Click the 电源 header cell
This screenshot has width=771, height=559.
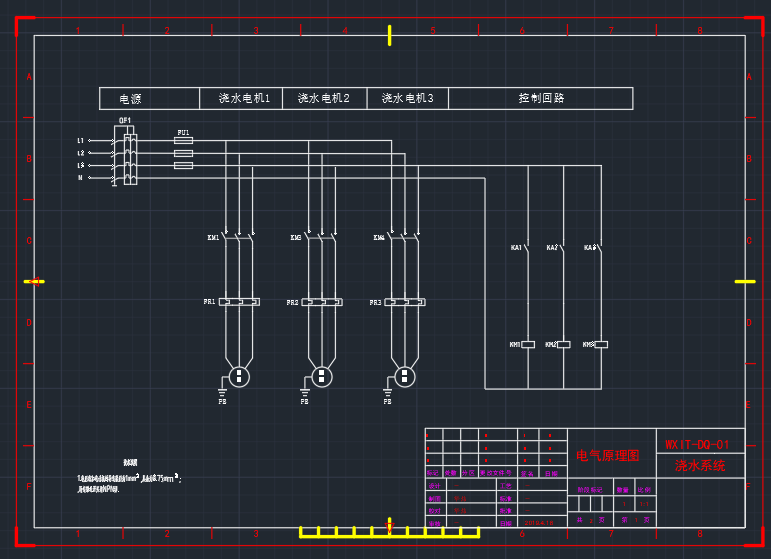pyautogui.click(x=130, y=99)
